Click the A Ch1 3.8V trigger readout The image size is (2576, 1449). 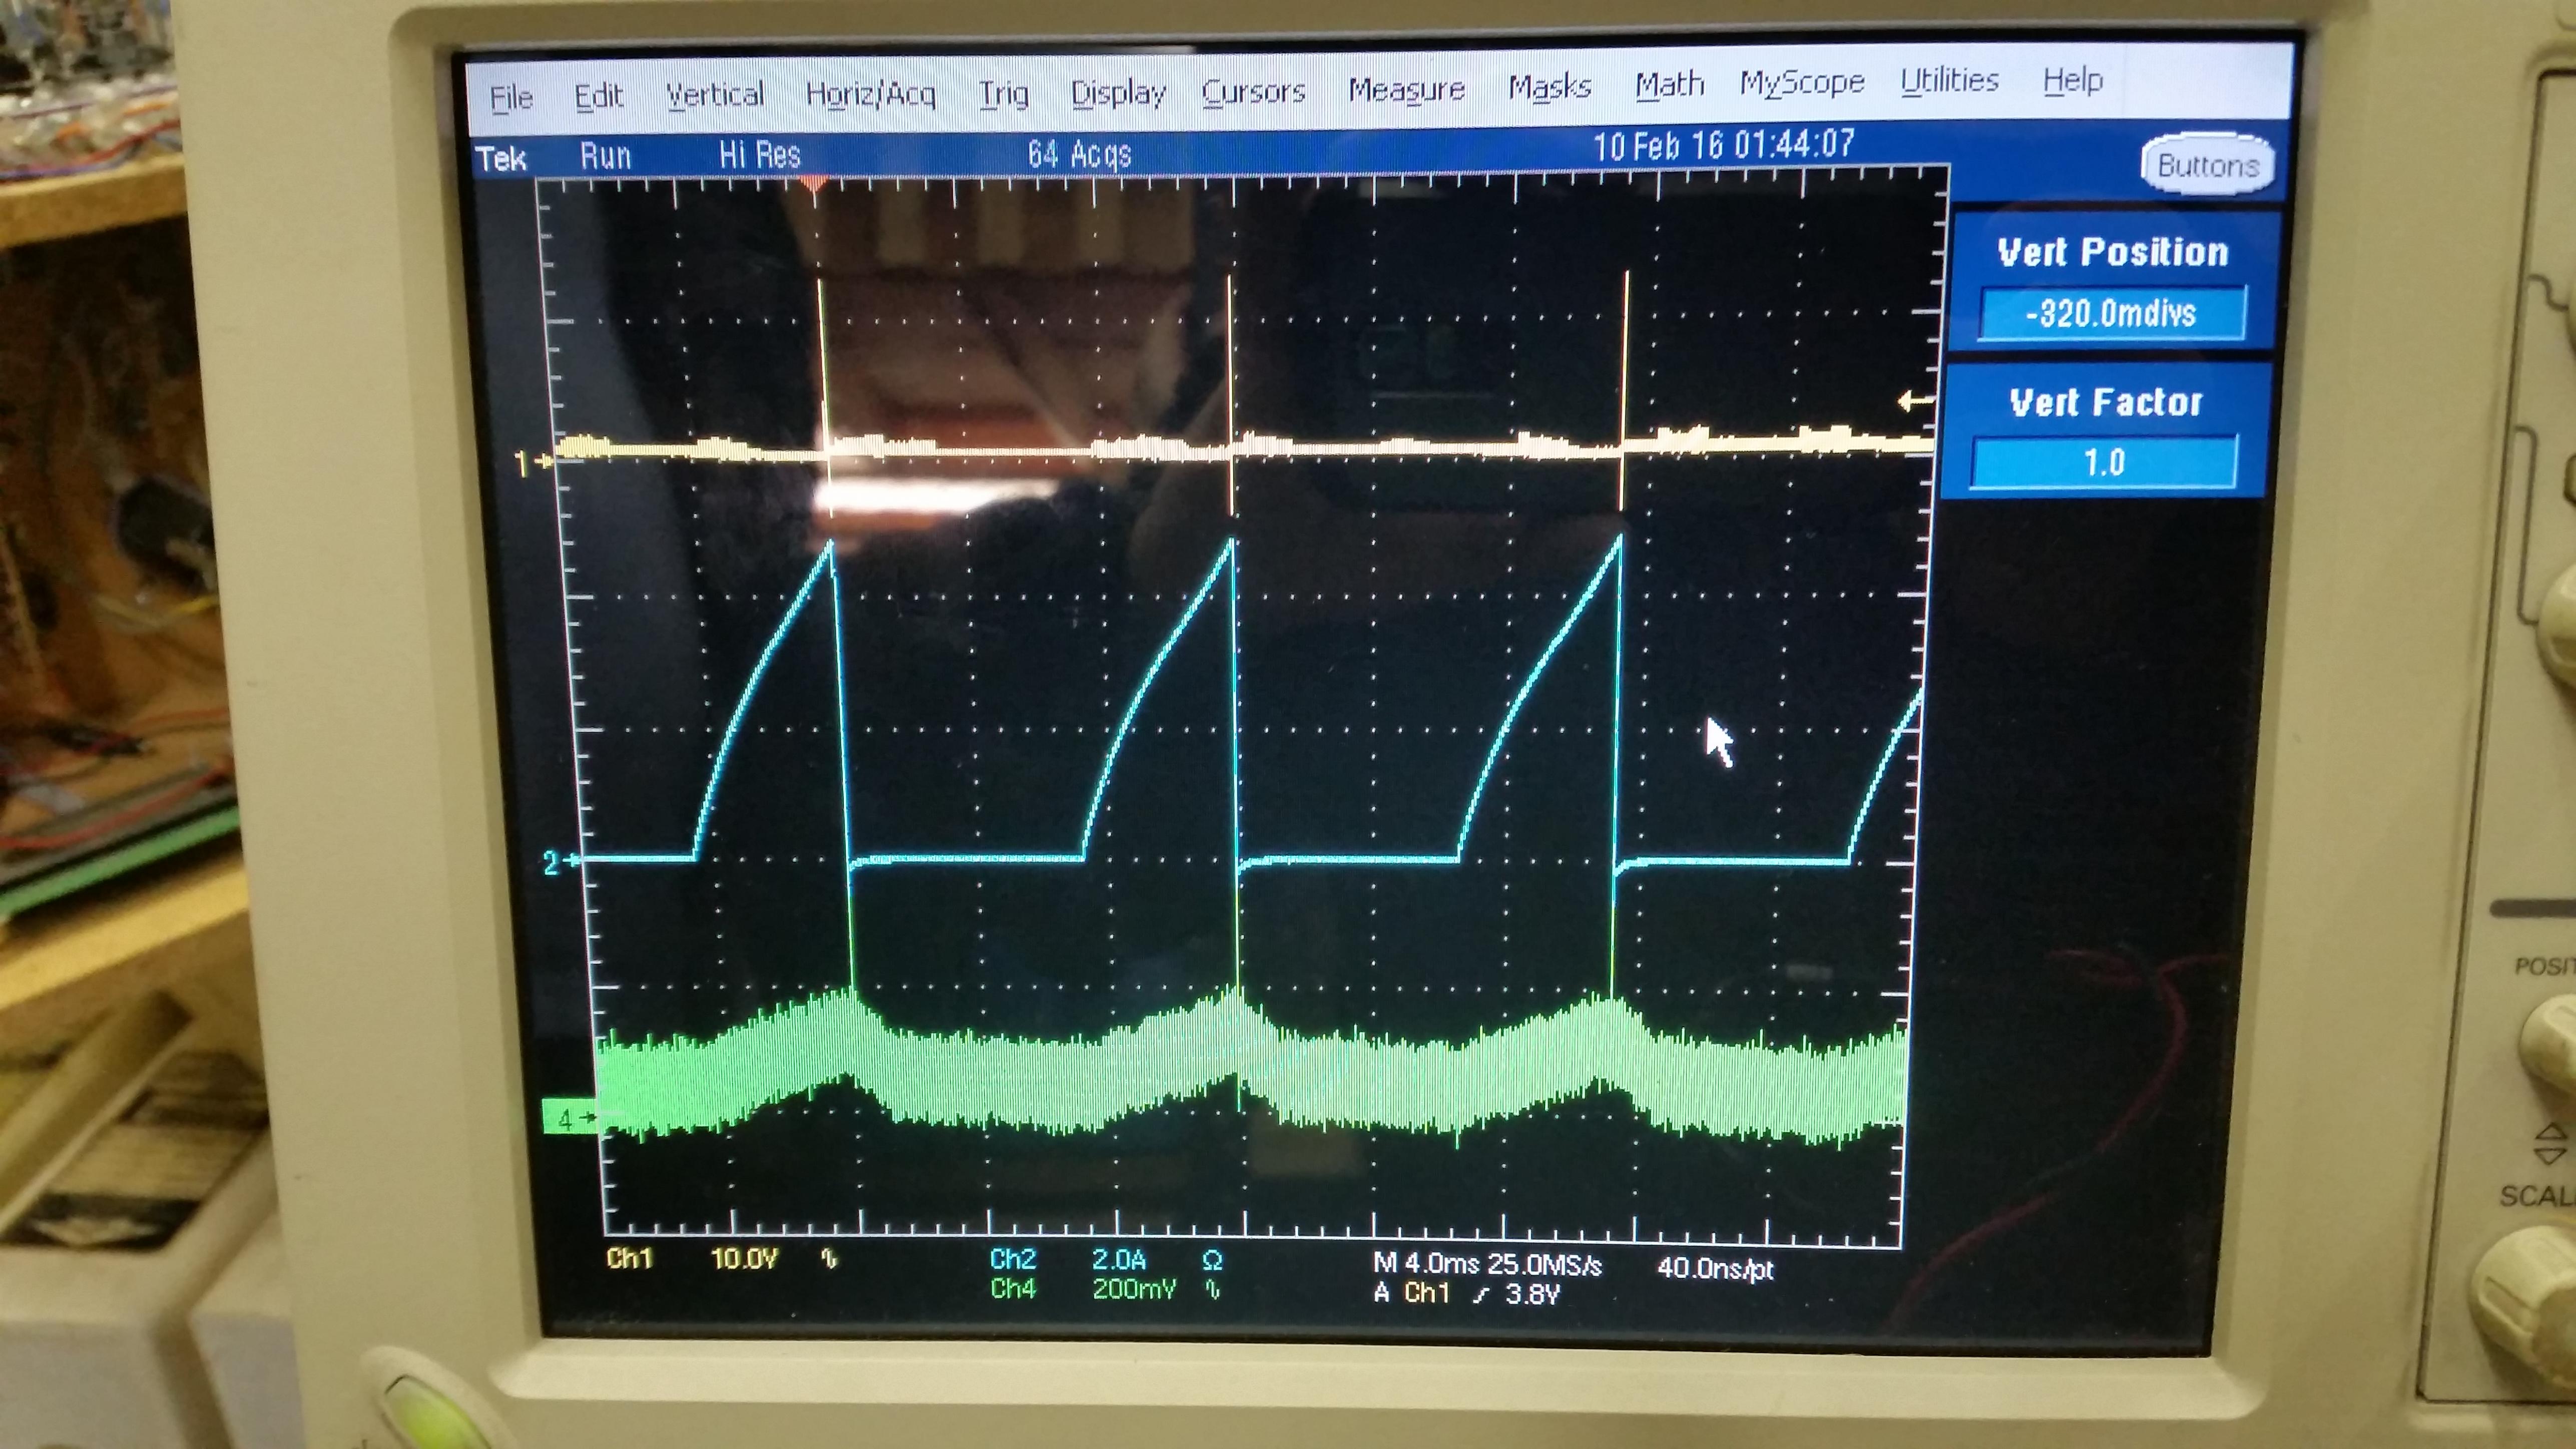(1466, 1293)
